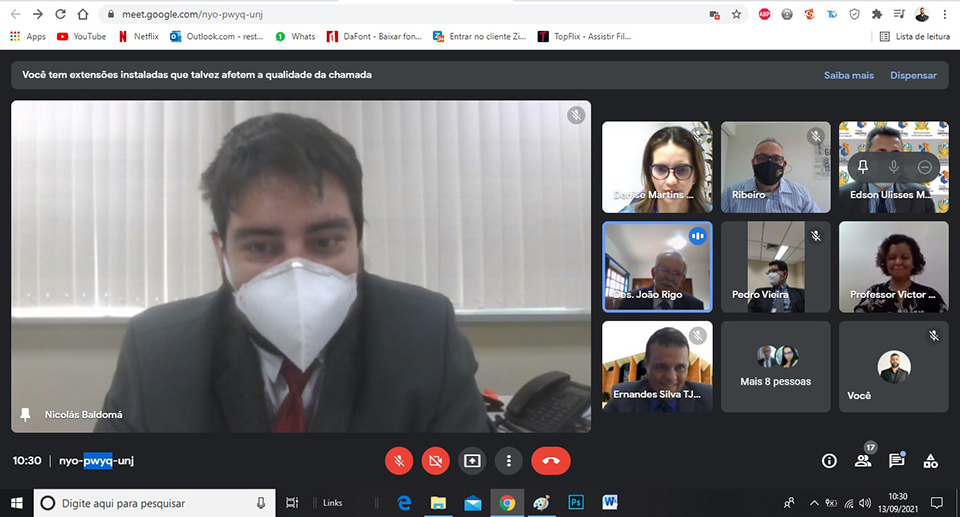The height and width of the screenshot is (517, 960).
Task: Show the participants list panel
Action: (862, 461)
